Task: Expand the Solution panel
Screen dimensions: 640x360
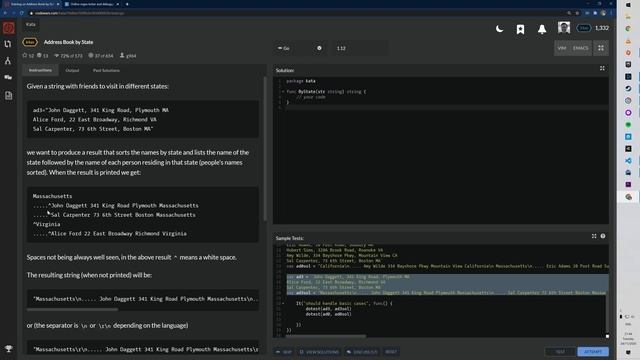Action: [x=602, y=68]
